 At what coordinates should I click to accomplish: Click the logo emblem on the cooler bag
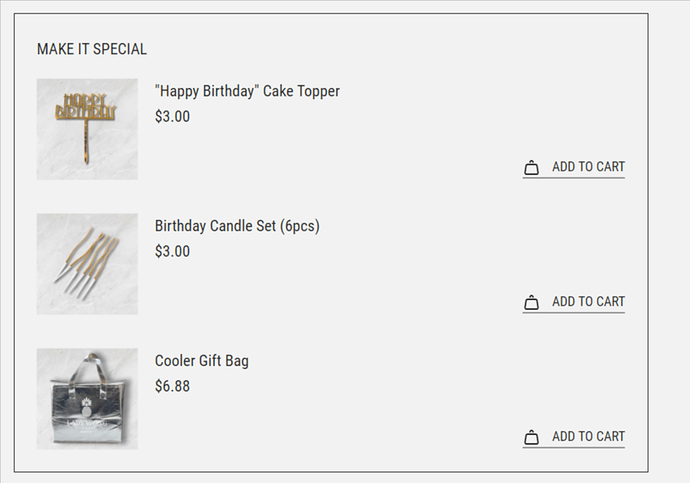pyautogui.click(x=87, y=410)
